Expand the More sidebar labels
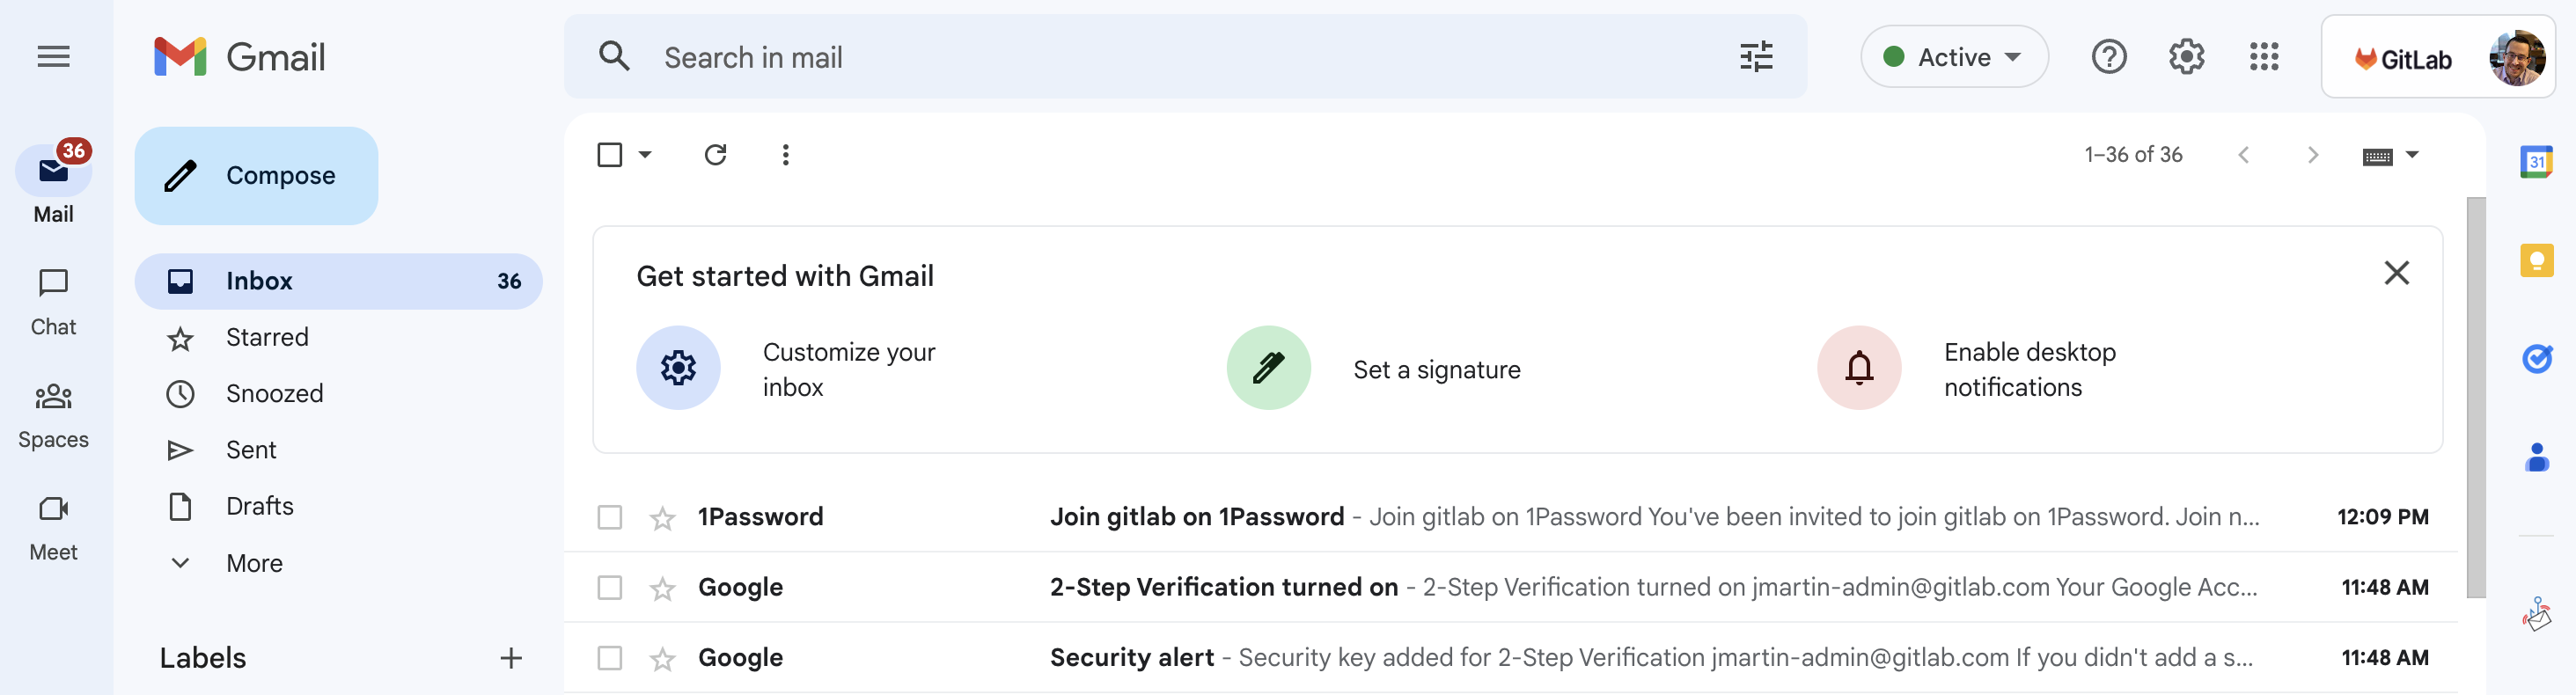This screenshot has width=2576, height=695. click(254, 563)
